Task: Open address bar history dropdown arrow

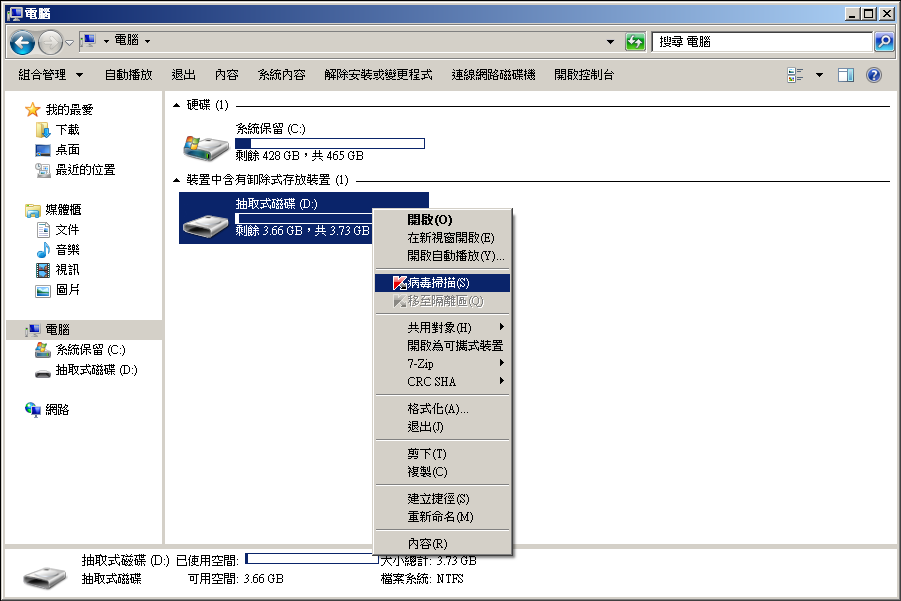Action: tap(611, 42)
